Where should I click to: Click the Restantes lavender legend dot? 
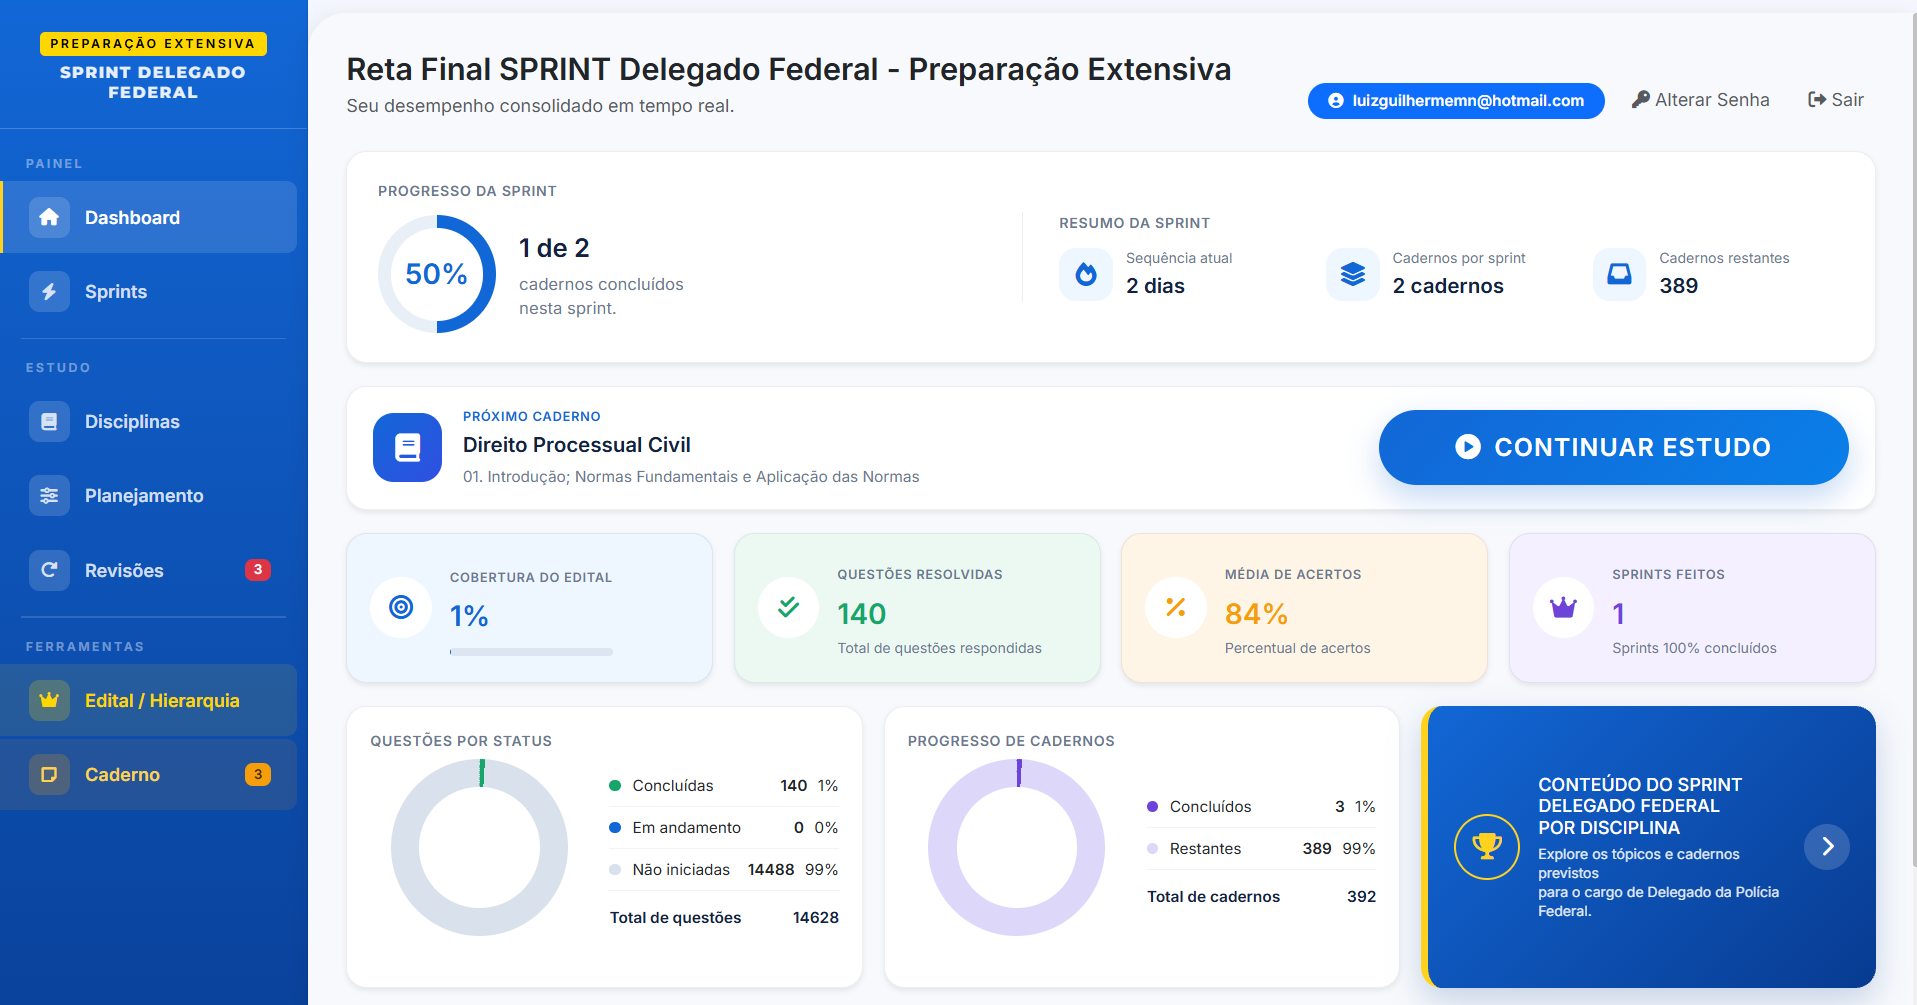click(1152, 849)
